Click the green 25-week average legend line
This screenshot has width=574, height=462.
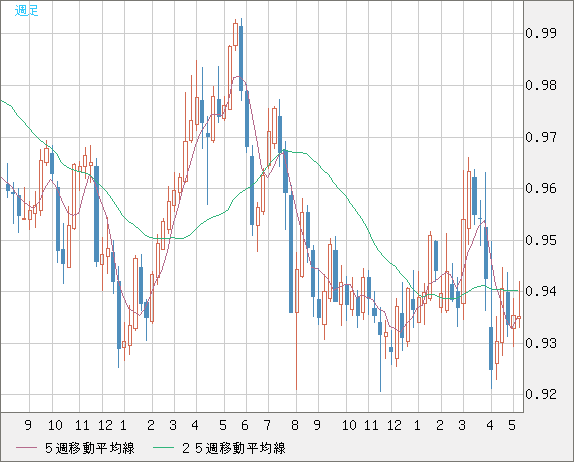163,448
